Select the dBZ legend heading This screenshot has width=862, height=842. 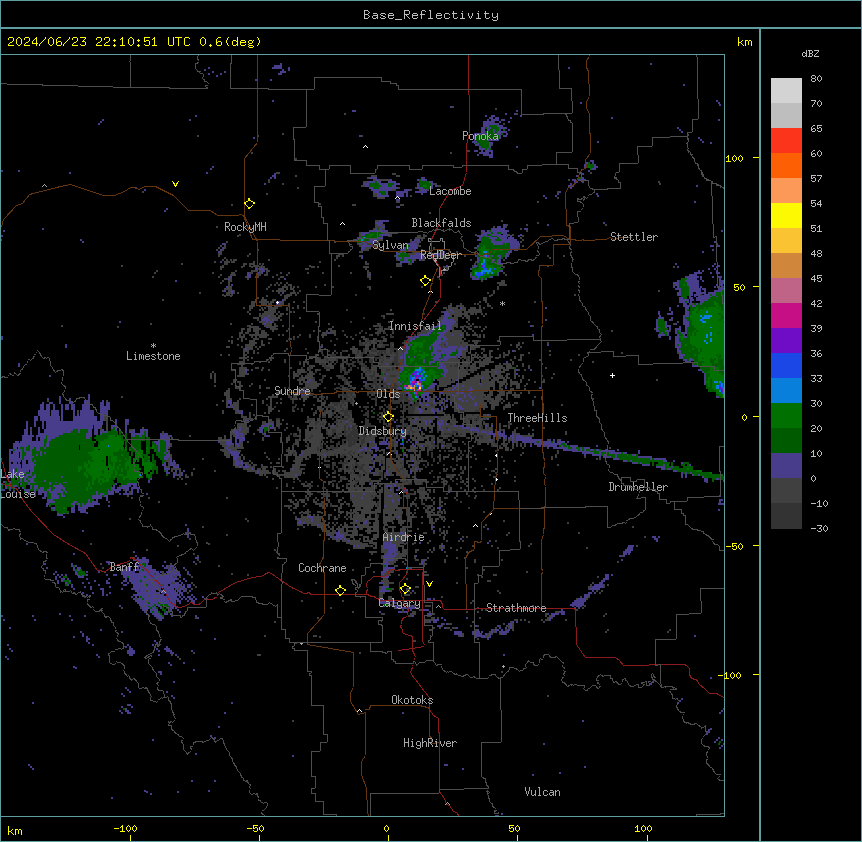click(810, 54)
